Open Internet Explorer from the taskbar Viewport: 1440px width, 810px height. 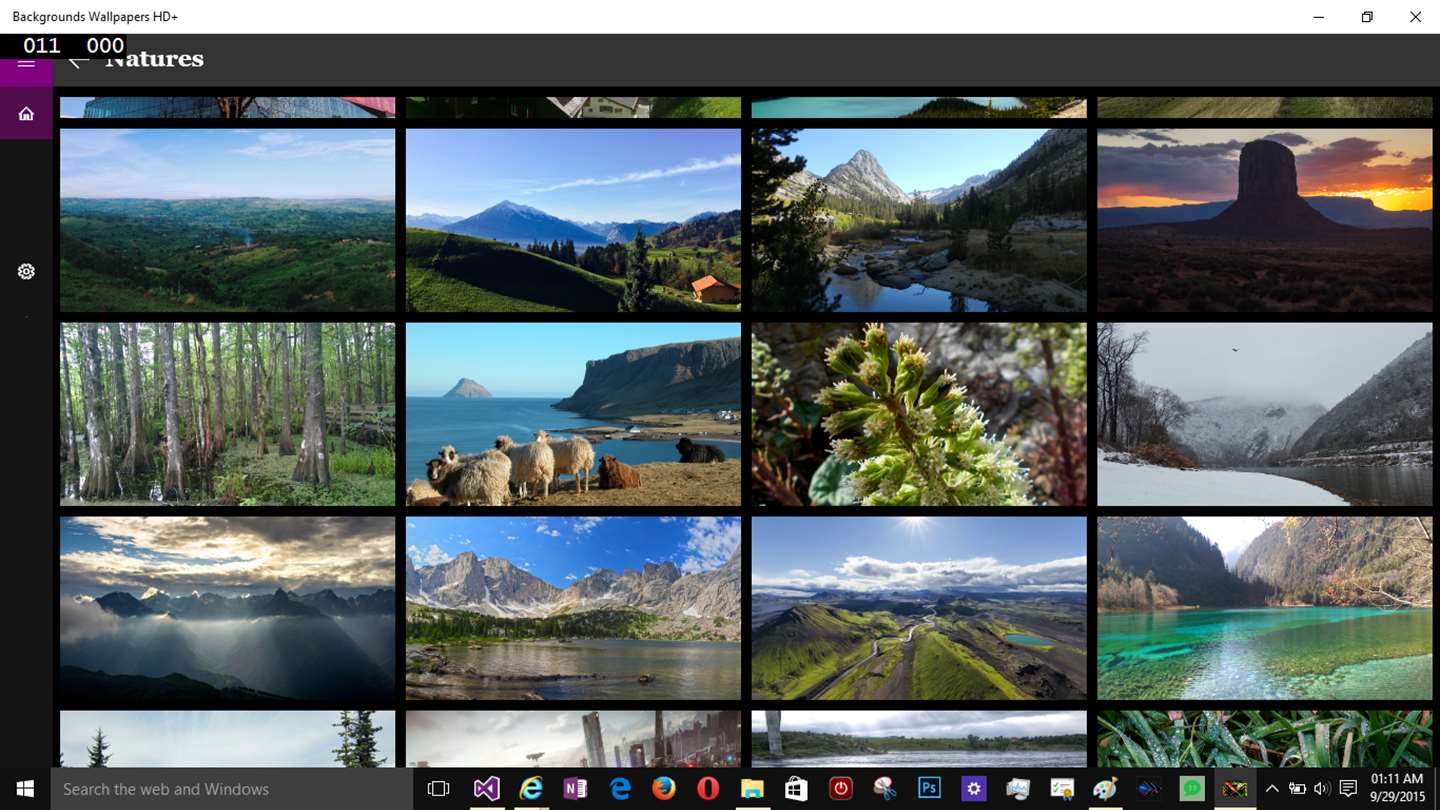(x=531, y=789)
